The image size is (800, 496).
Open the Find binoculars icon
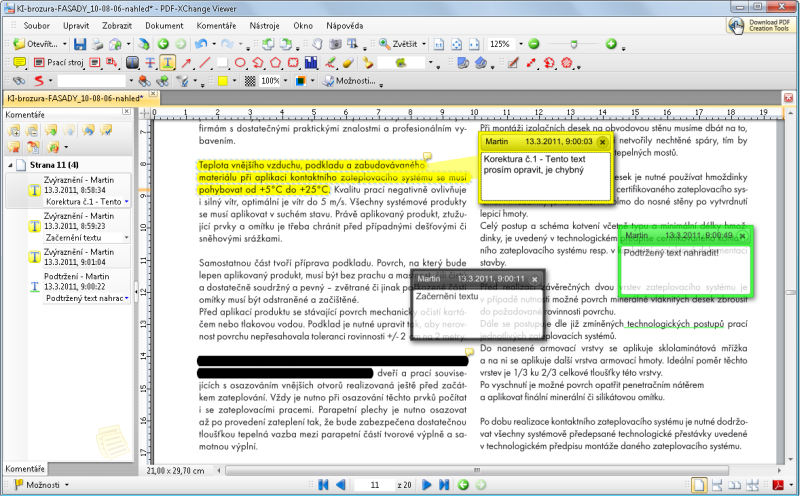tap(19, 81)
